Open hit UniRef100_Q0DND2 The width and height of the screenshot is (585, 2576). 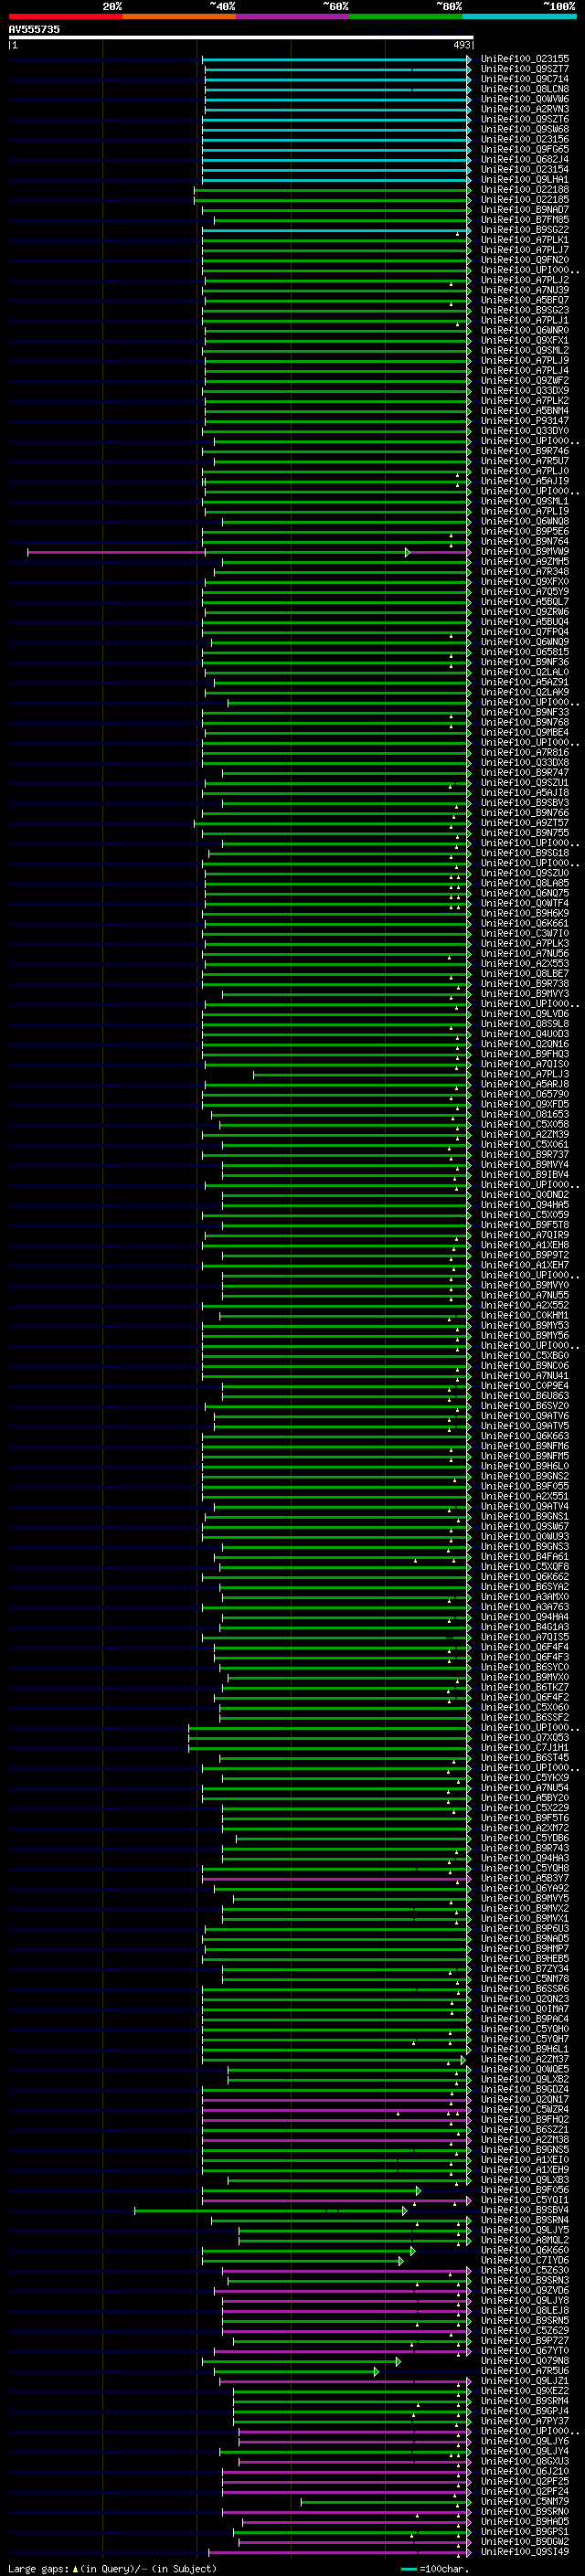(x=525, y=1195)
